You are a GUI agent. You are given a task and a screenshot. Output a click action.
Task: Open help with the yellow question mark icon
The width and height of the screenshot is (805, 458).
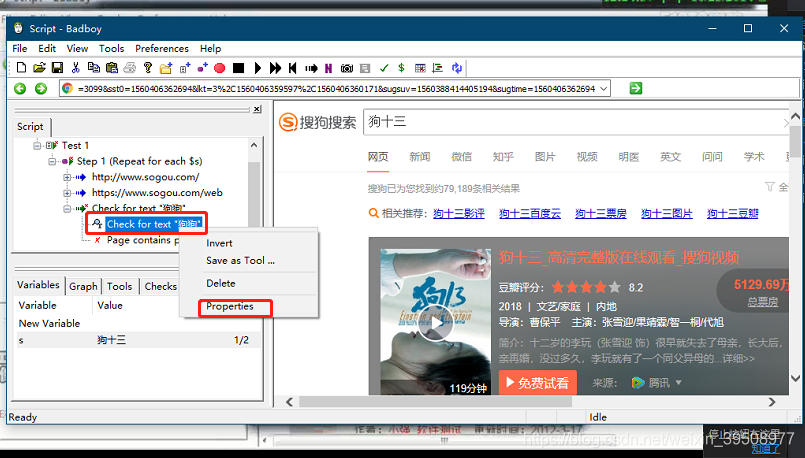148,67
